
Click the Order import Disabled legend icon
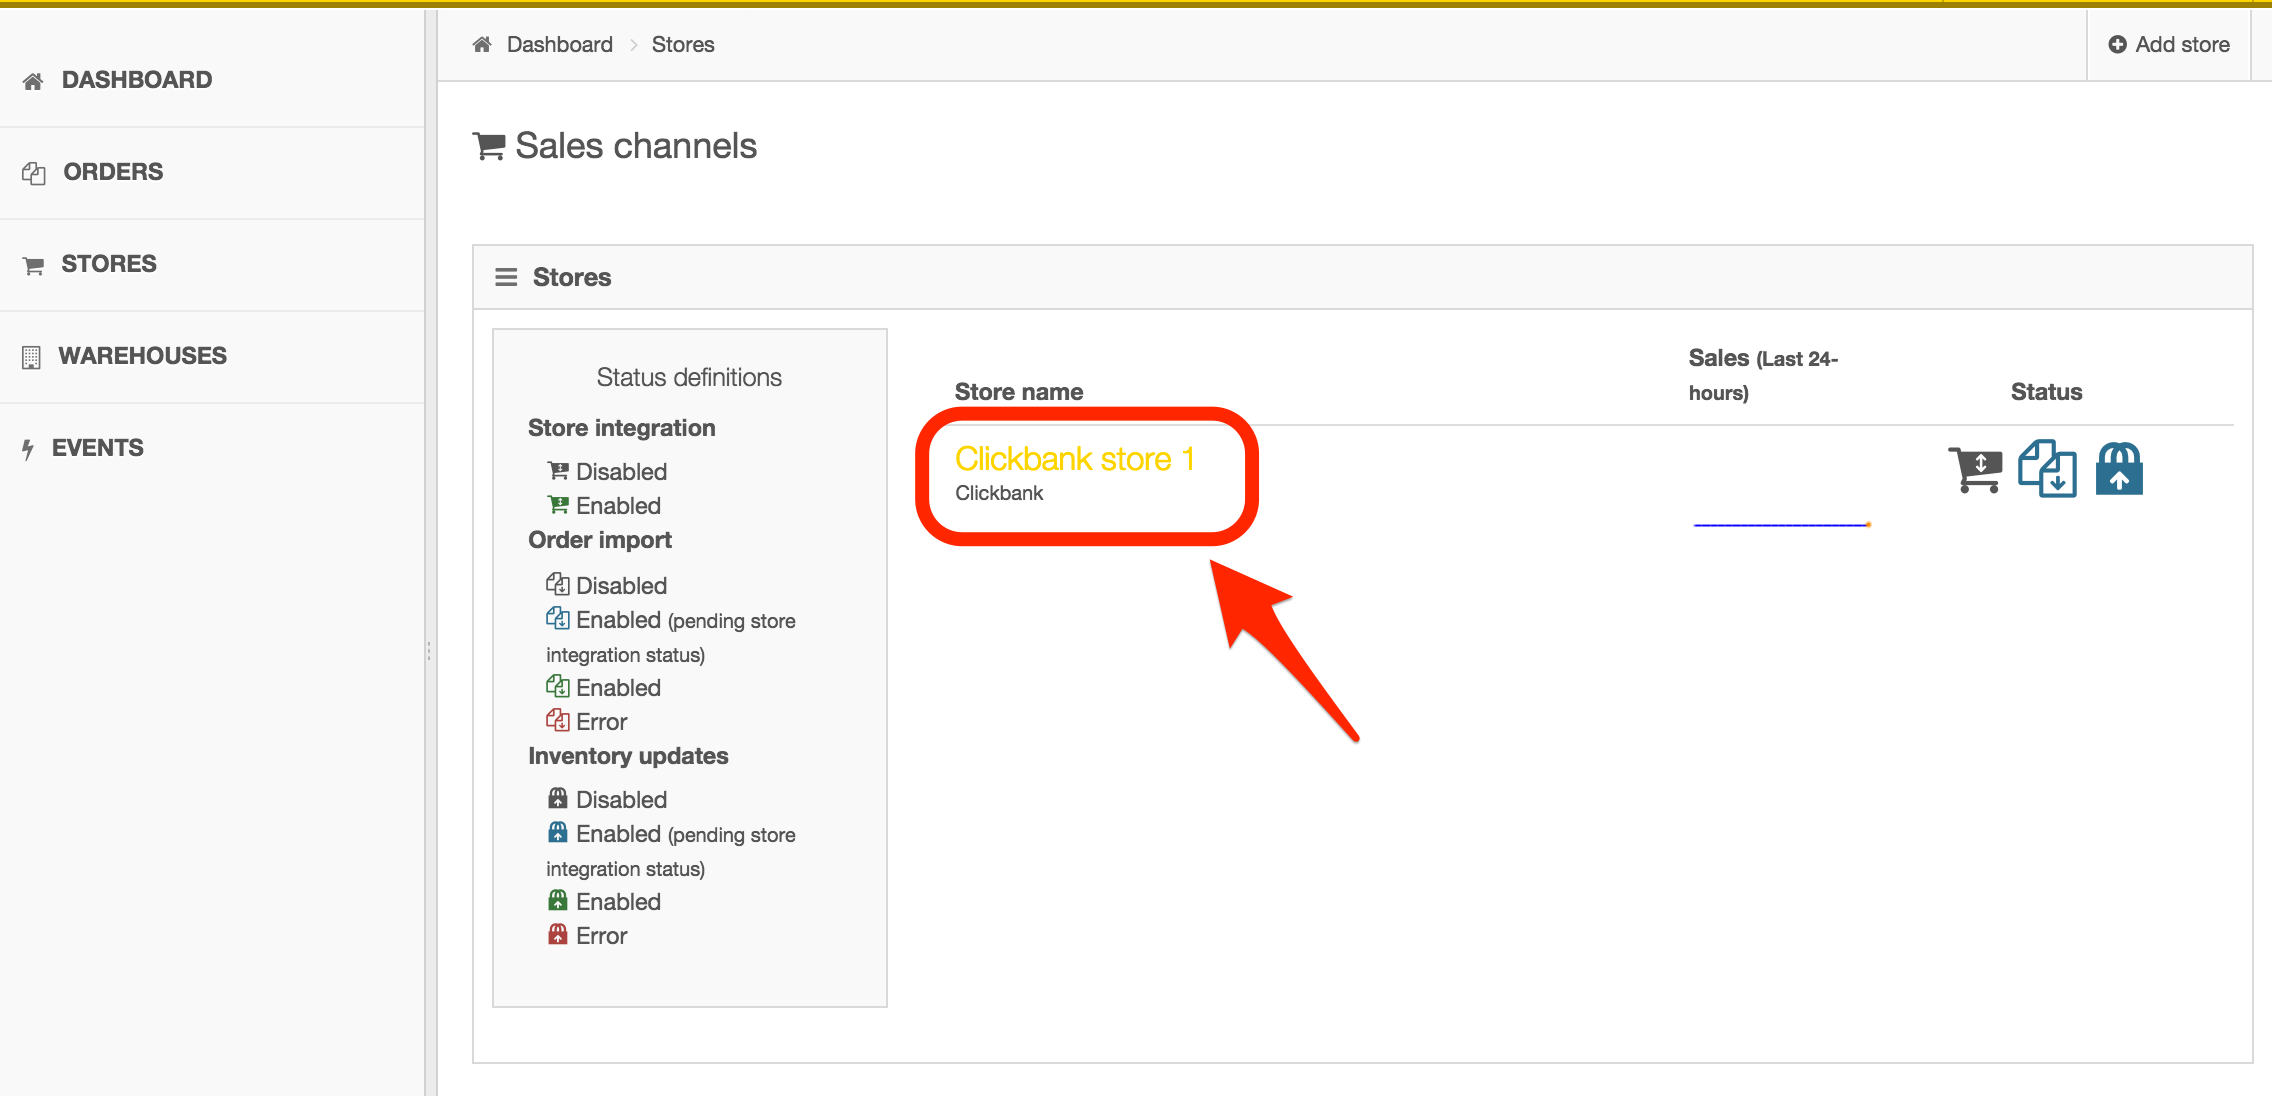[558, 584]
